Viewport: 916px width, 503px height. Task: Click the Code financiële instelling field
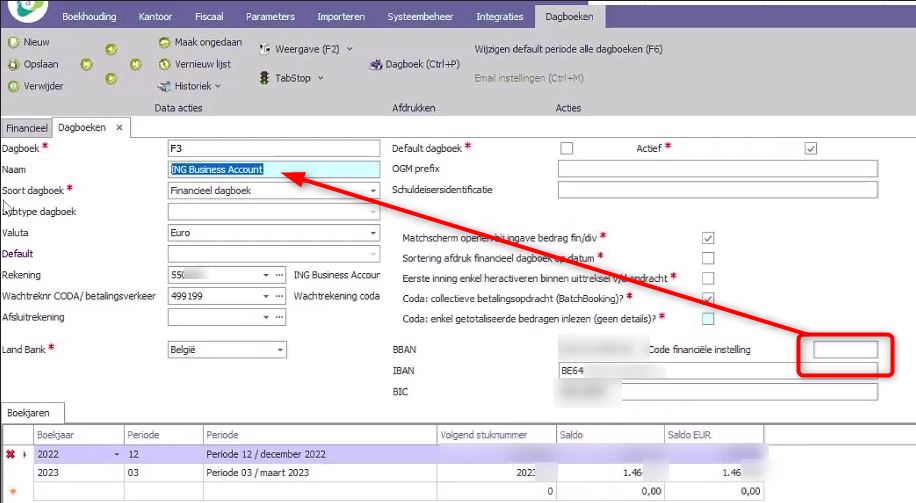pyautogui.click(x=845, y=349)
